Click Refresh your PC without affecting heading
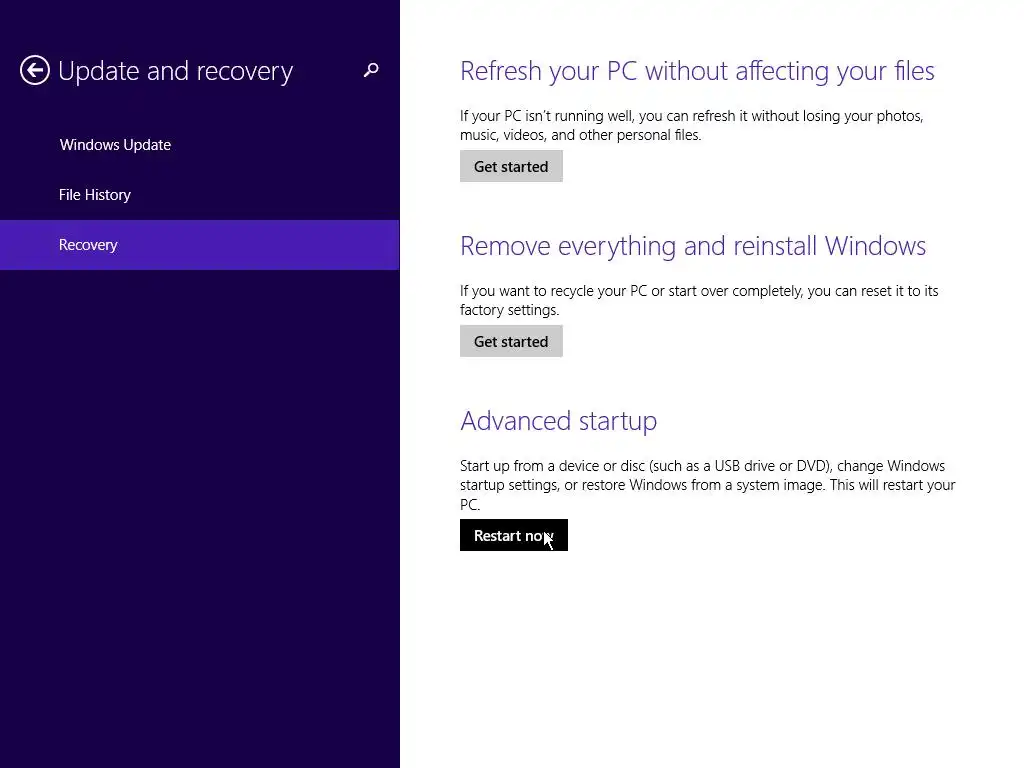 [x=697, y=71]
